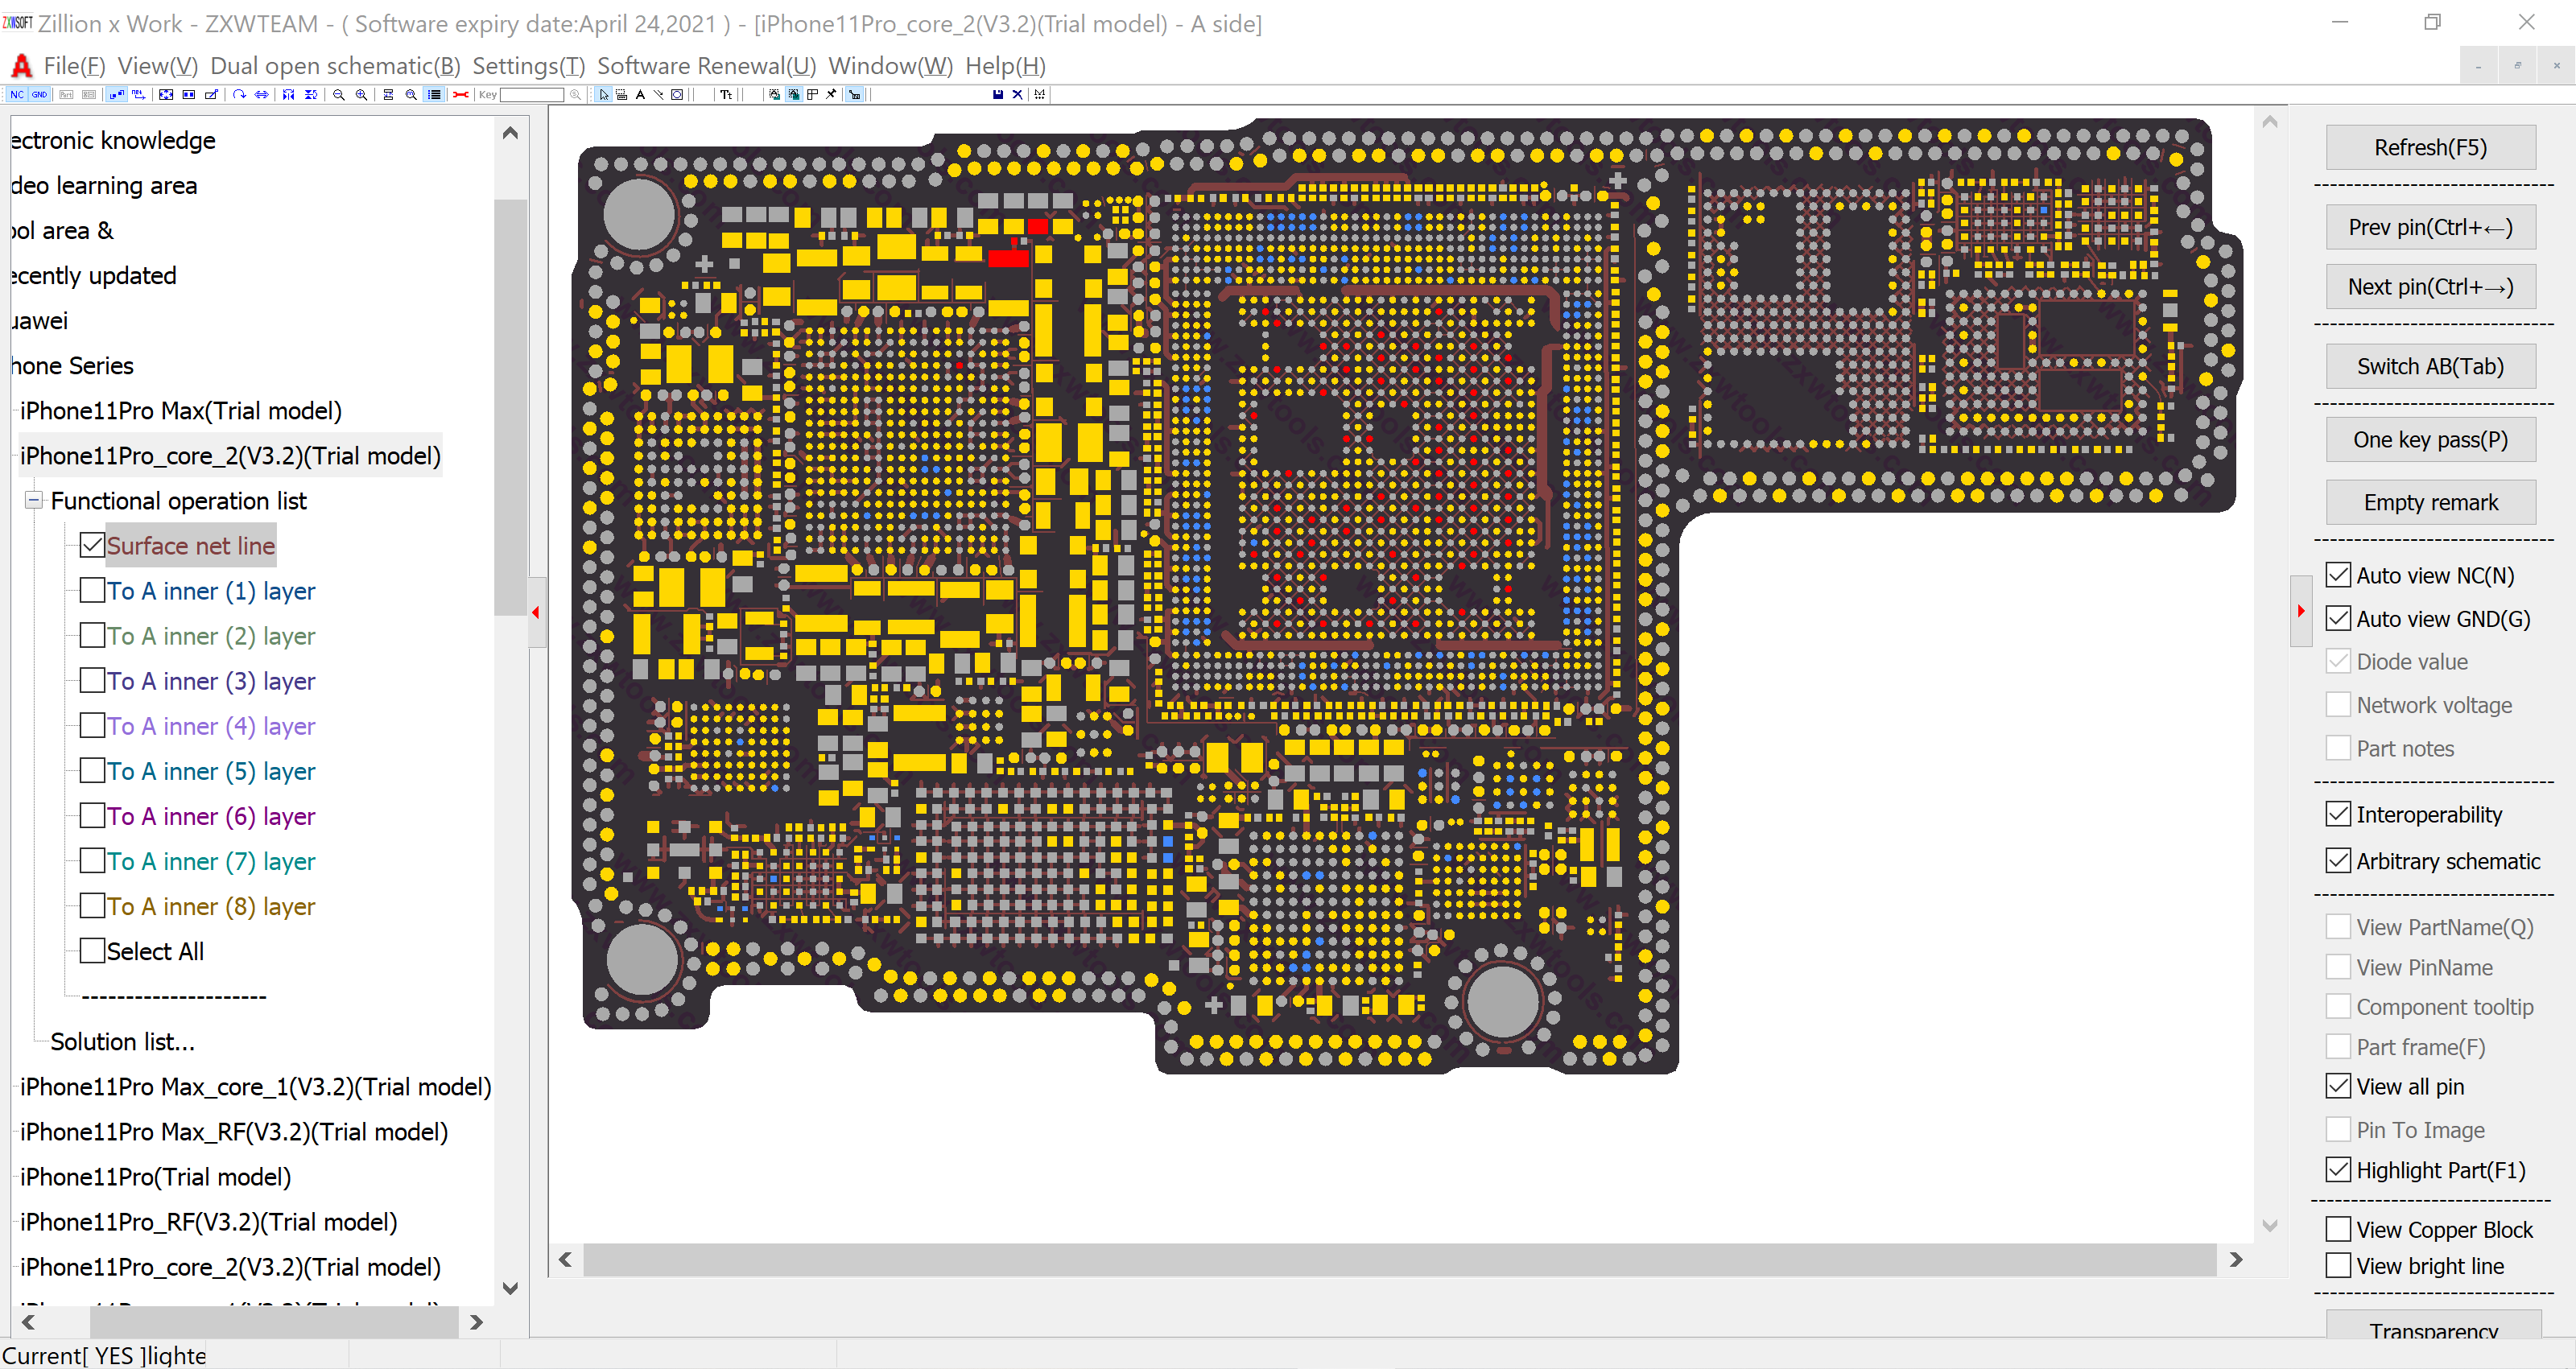Screen dimensions: 2576x1369
Task: Click Next pin navigation button
Action: (x=2428, y=286)
